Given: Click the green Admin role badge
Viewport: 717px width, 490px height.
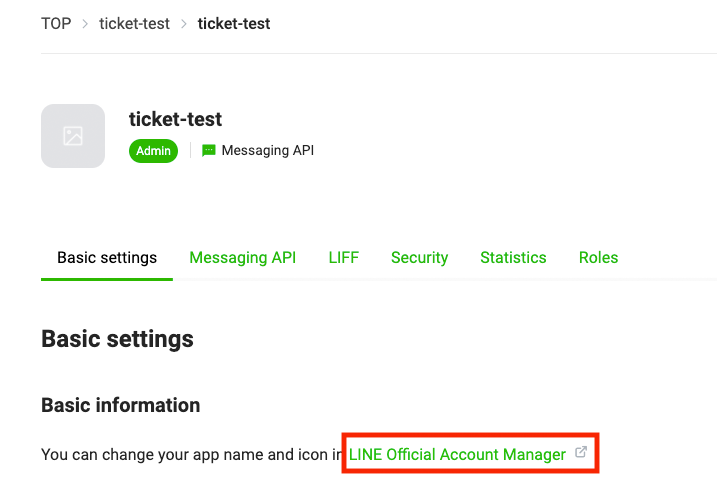Looking at the screenshot, I should (153, 151).
